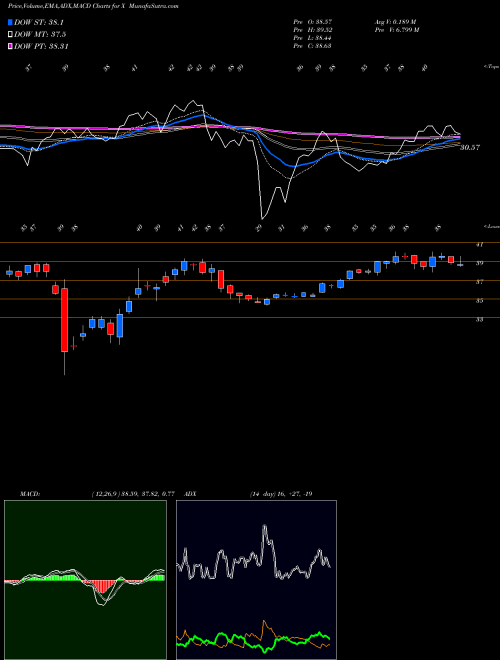
Task: Click the white DOW MT legend swatch
Action: coord(10,34)
